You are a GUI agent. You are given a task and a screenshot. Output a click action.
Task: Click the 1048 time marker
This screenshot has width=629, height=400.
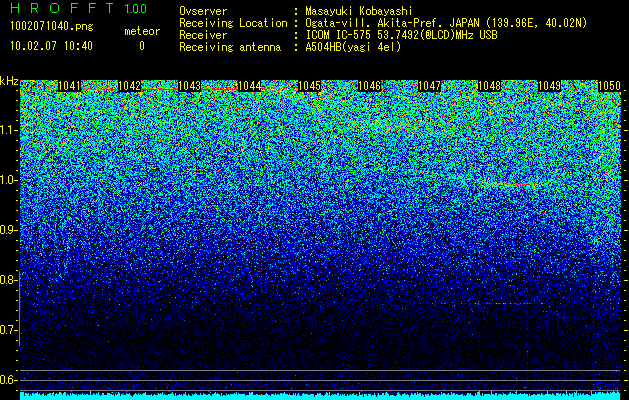click(x=490, y=86)
